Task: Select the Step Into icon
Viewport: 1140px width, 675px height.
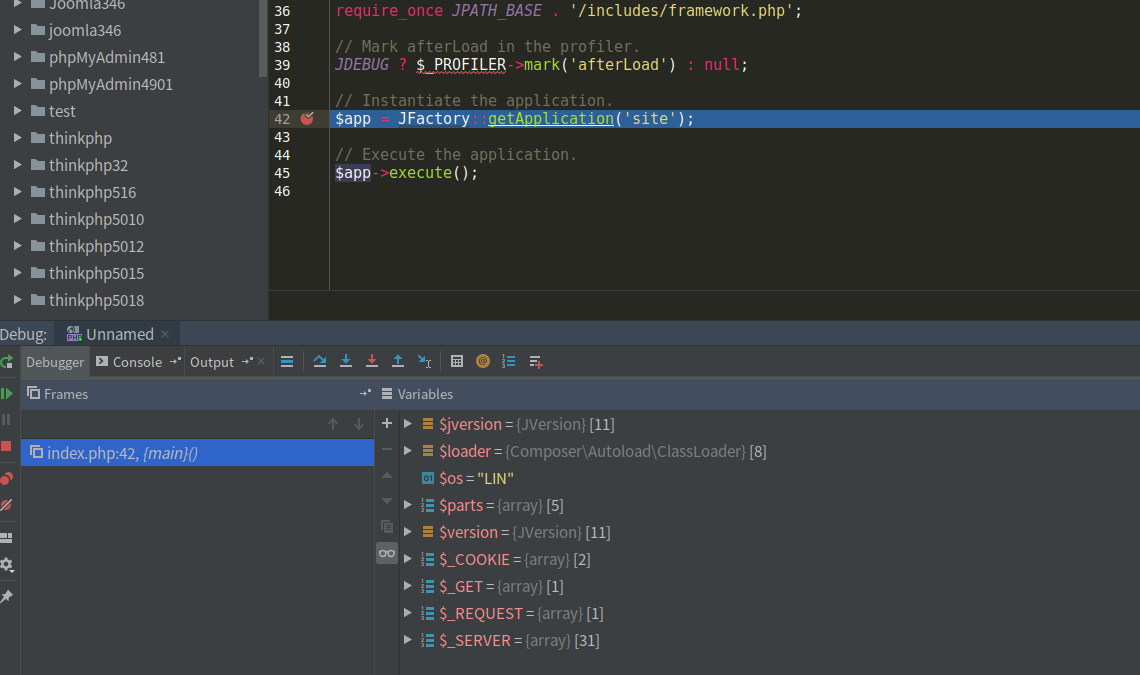Action: 345,361
